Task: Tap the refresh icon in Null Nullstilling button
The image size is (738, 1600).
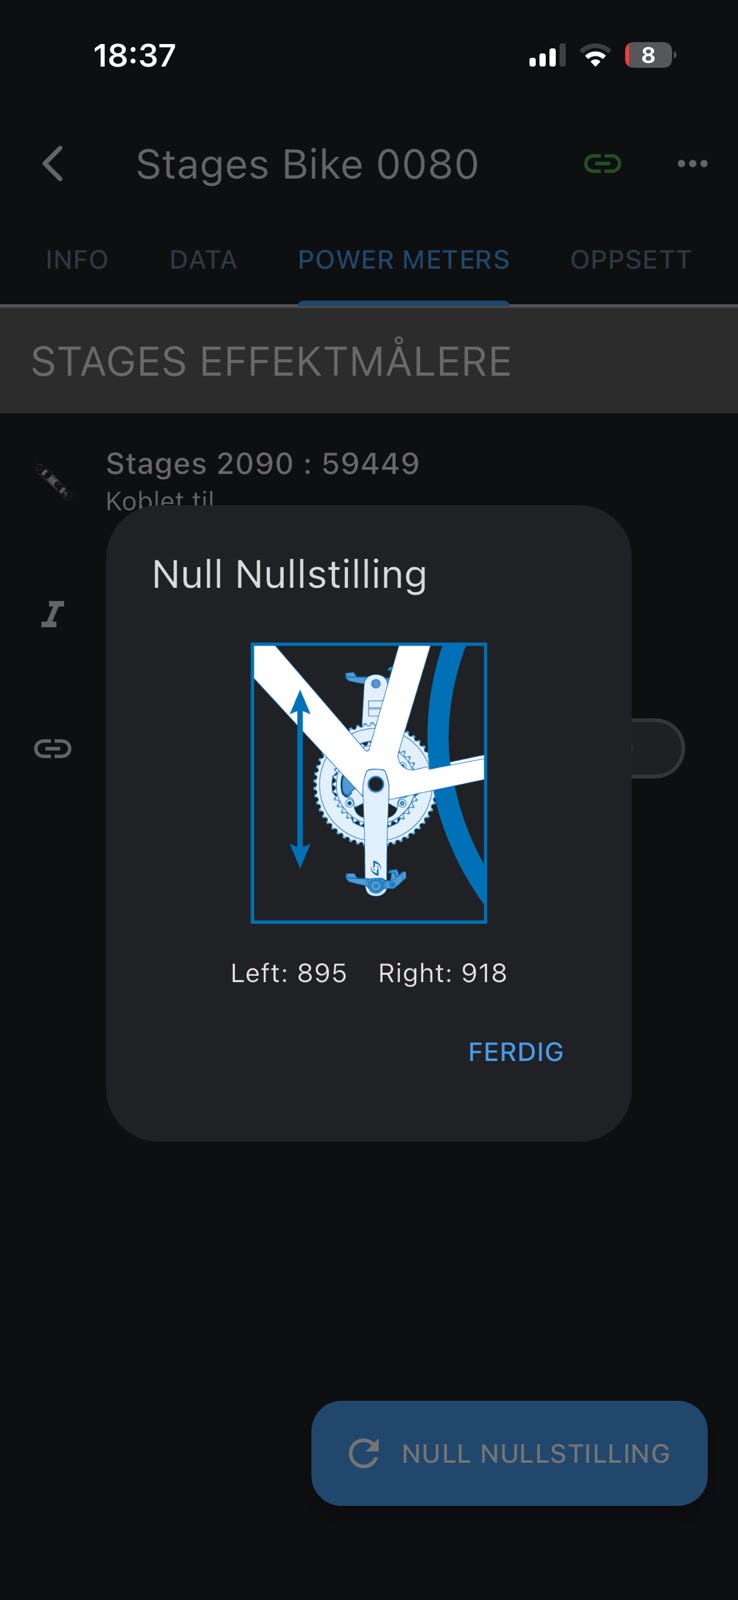Action: (364, 1453)
